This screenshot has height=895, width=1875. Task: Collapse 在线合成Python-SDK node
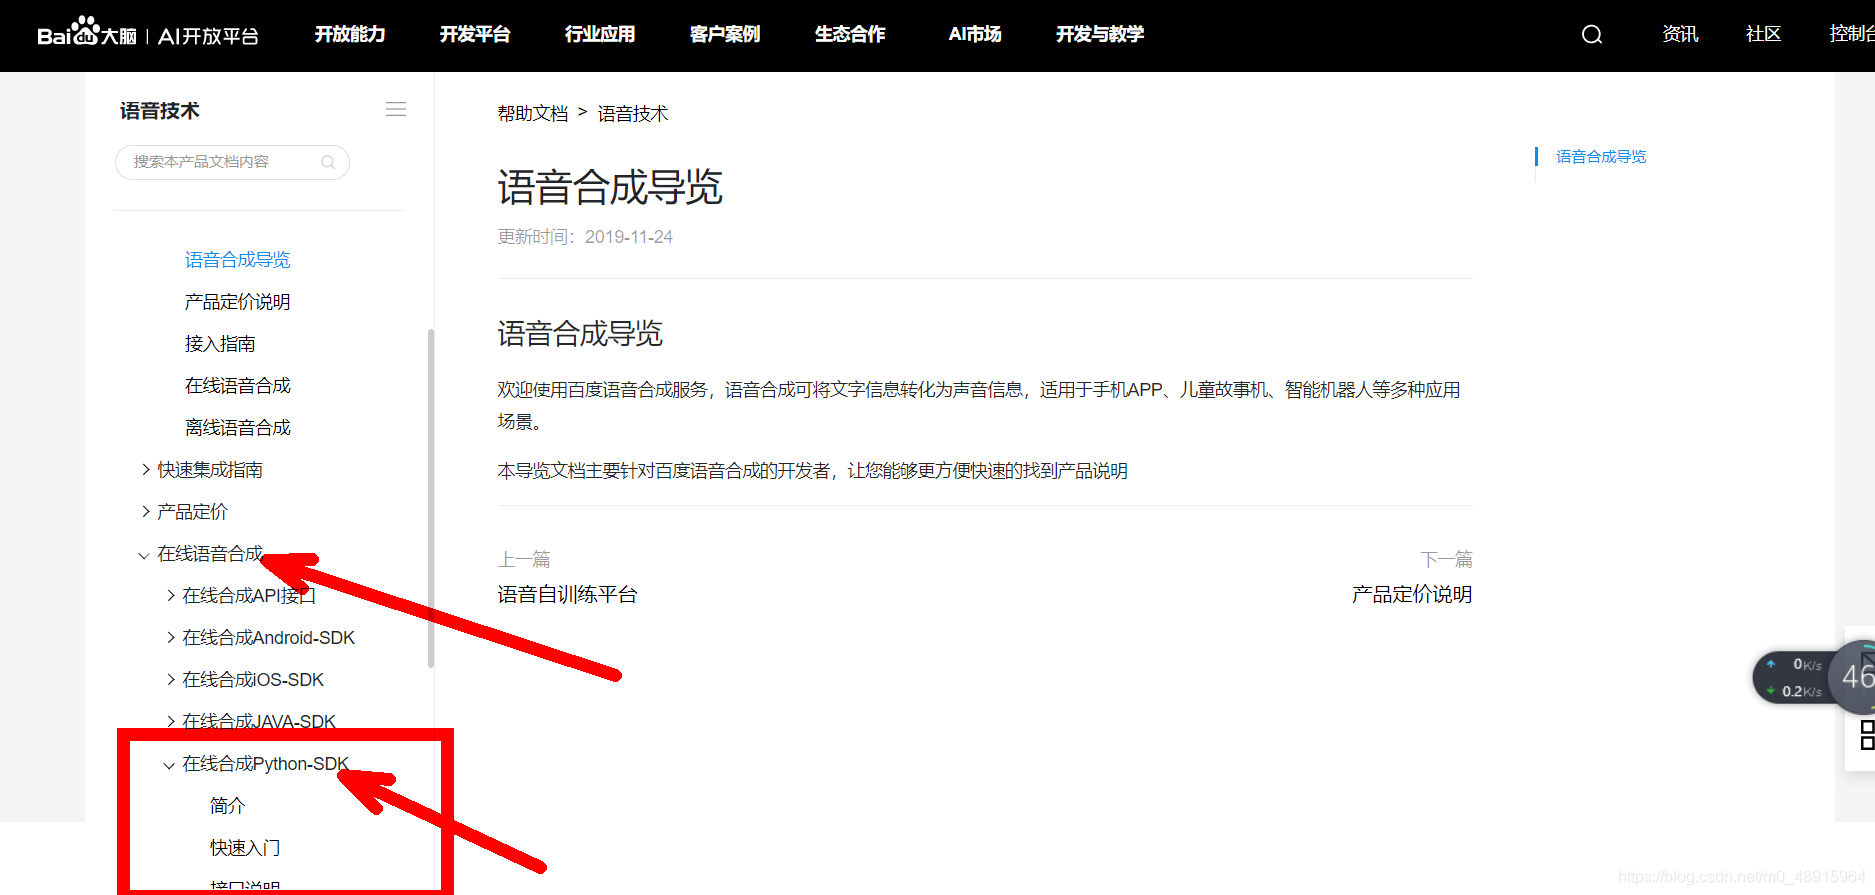click(x=257, y=764)
